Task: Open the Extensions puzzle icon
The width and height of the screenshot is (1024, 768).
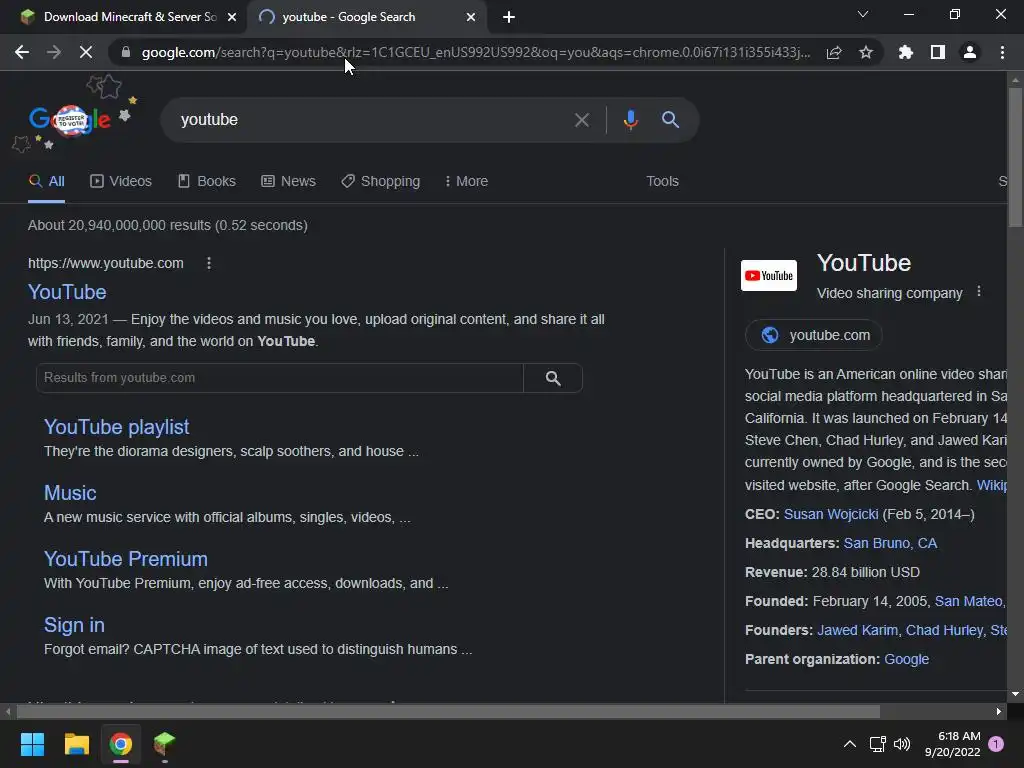Action: 906,52
